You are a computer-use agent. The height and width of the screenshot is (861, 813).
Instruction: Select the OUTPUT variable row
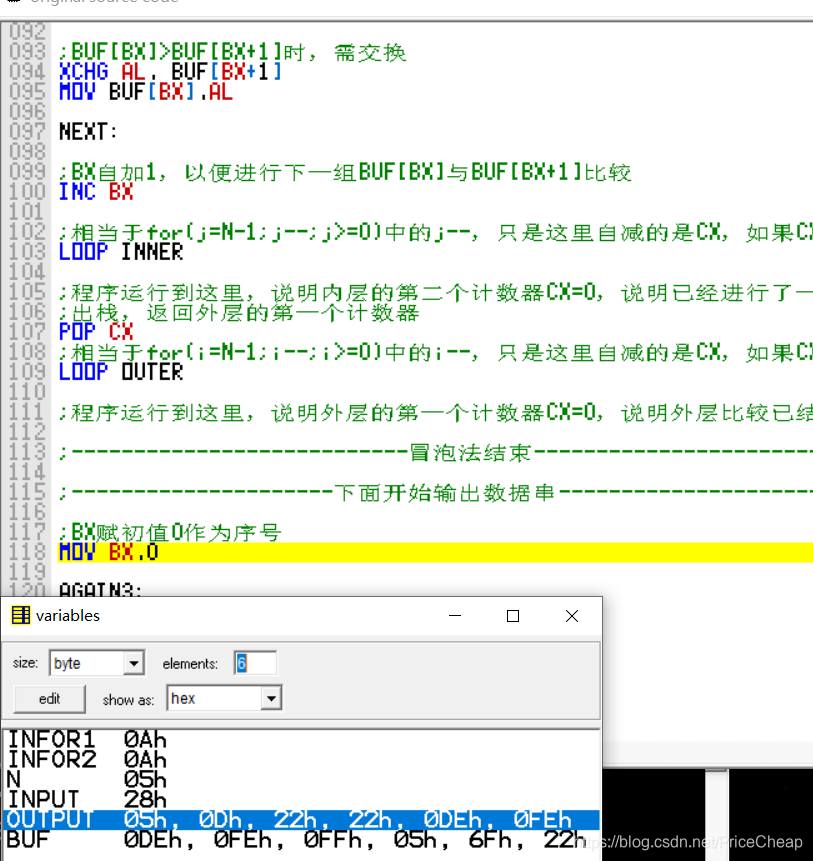click(301, 820)
